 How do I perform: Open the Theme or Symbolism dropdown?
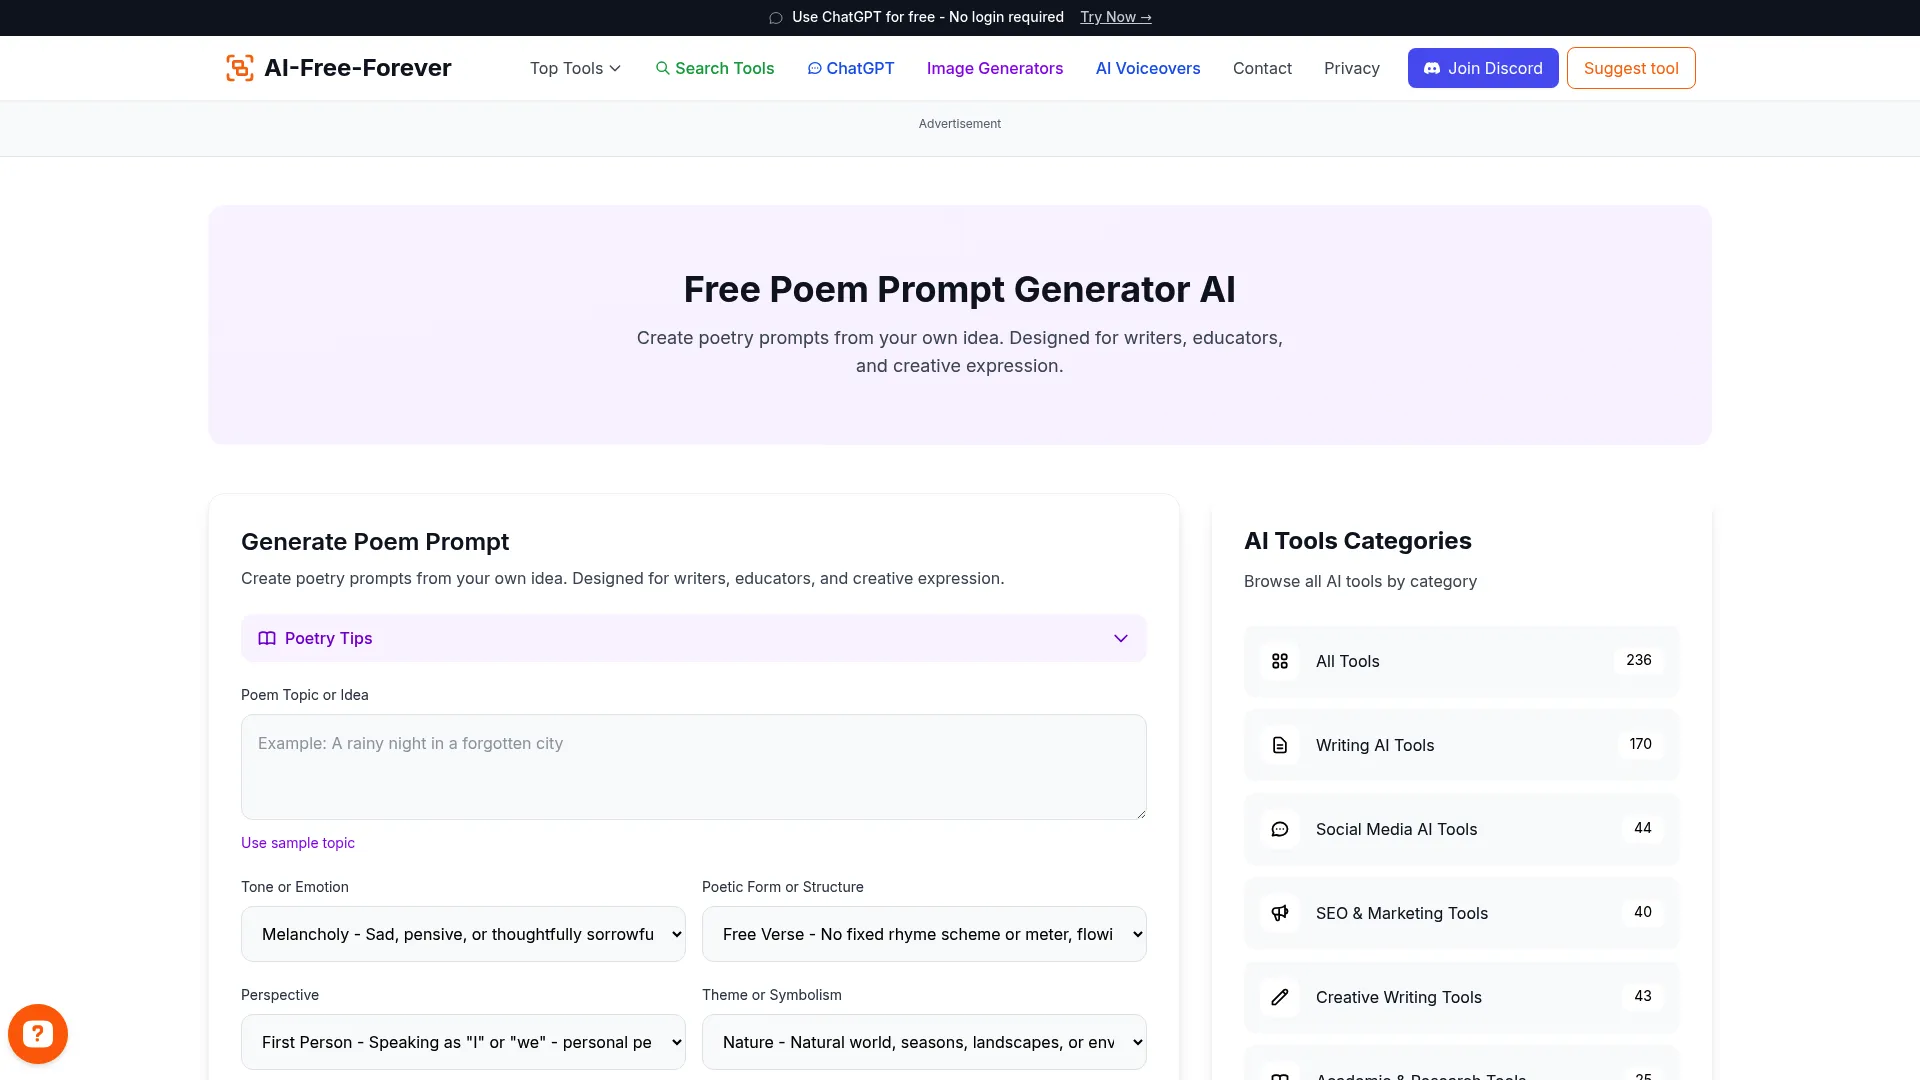click(923, 1041)
